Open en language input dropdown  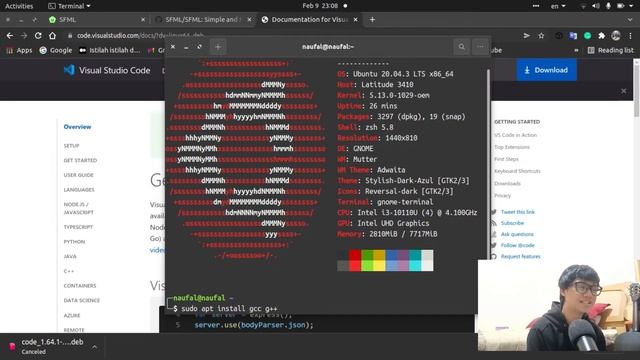pos(558,6)
